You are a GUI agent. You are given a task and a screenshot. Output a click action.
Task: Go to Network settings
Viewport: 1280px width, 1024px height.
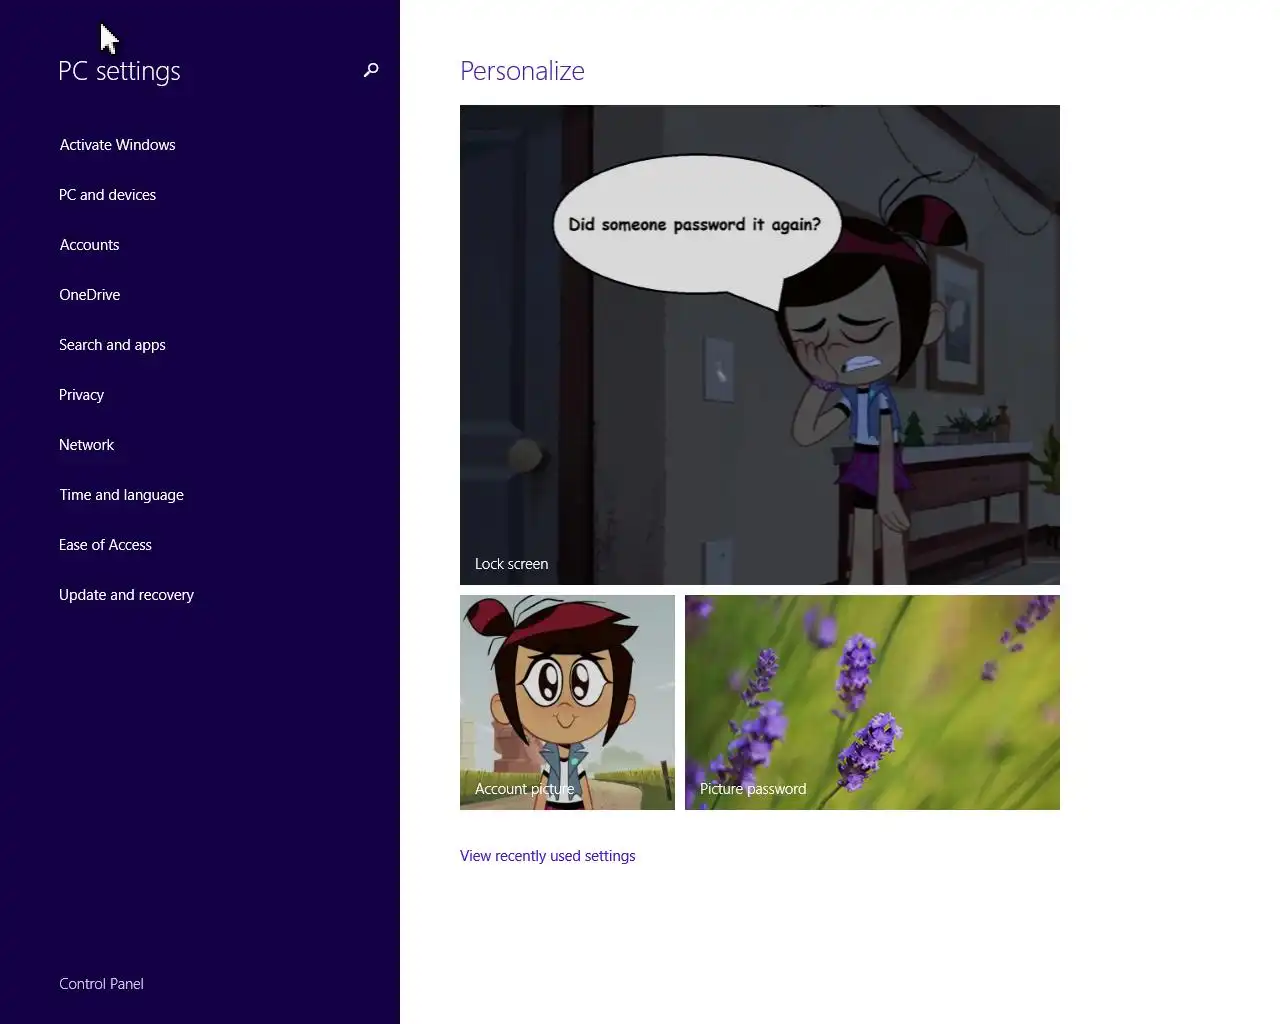click(x=86, y=445)
